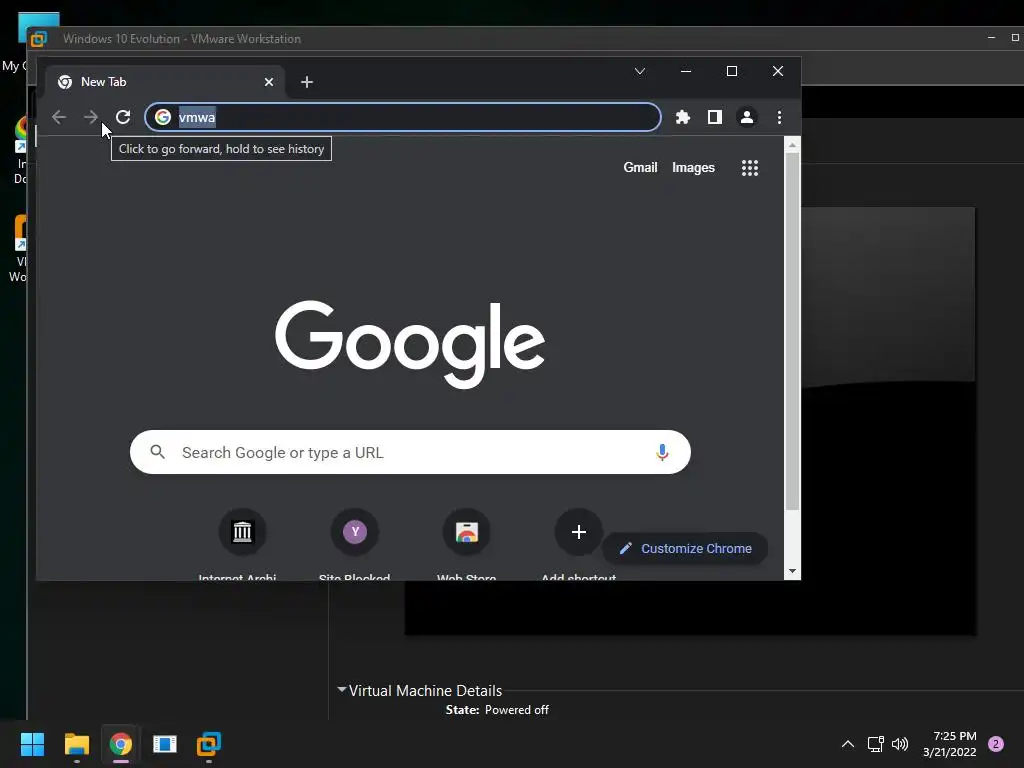Open Chrome tab search dropdown chevron
Viewport: 1024px width, 768px height.
click(x=640, y=71)
